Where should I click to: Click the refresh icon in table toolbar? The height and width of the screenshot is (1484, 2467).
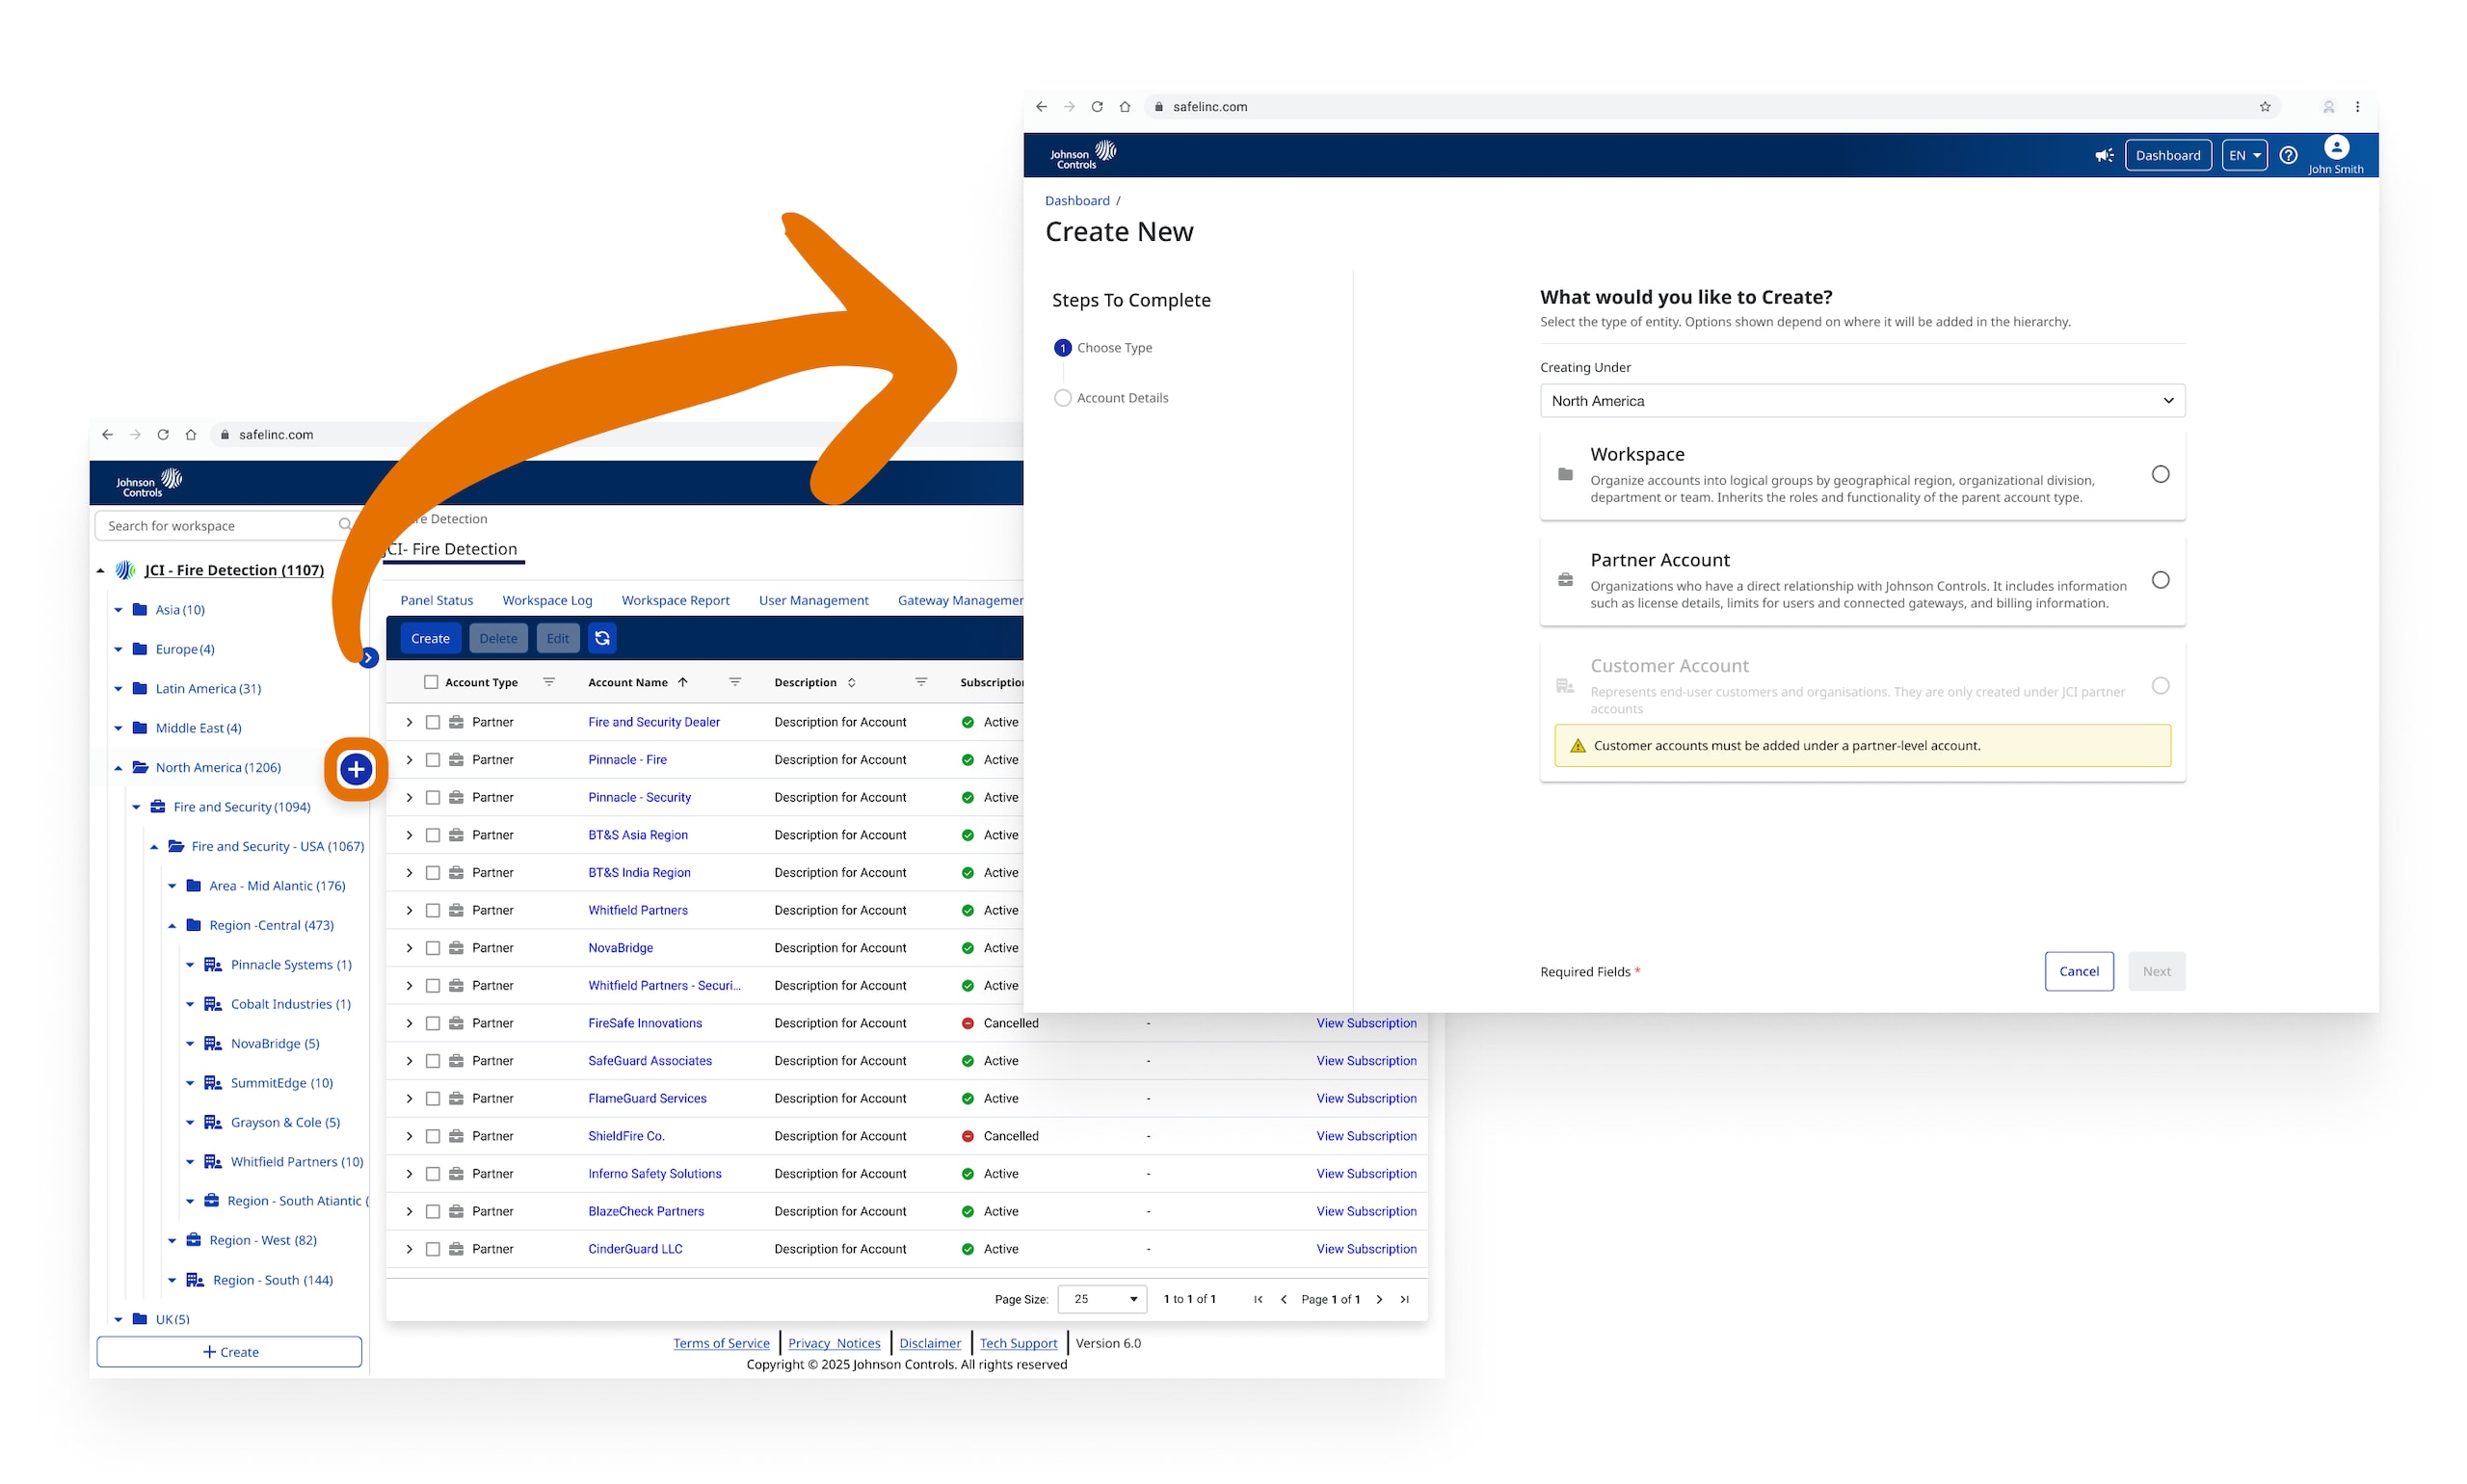(602, 638)
